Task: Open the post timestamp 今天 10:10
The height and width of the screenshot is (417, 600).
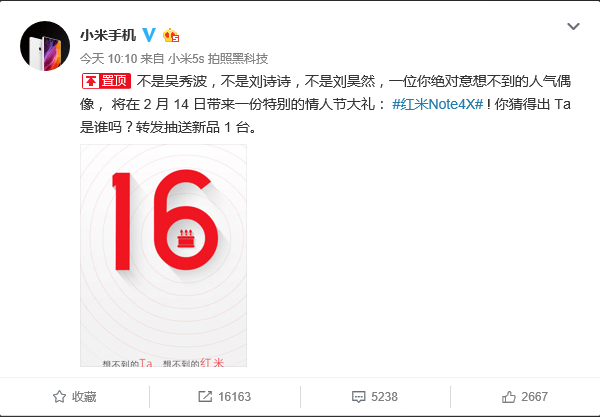Action: click(x=108, y=59)
